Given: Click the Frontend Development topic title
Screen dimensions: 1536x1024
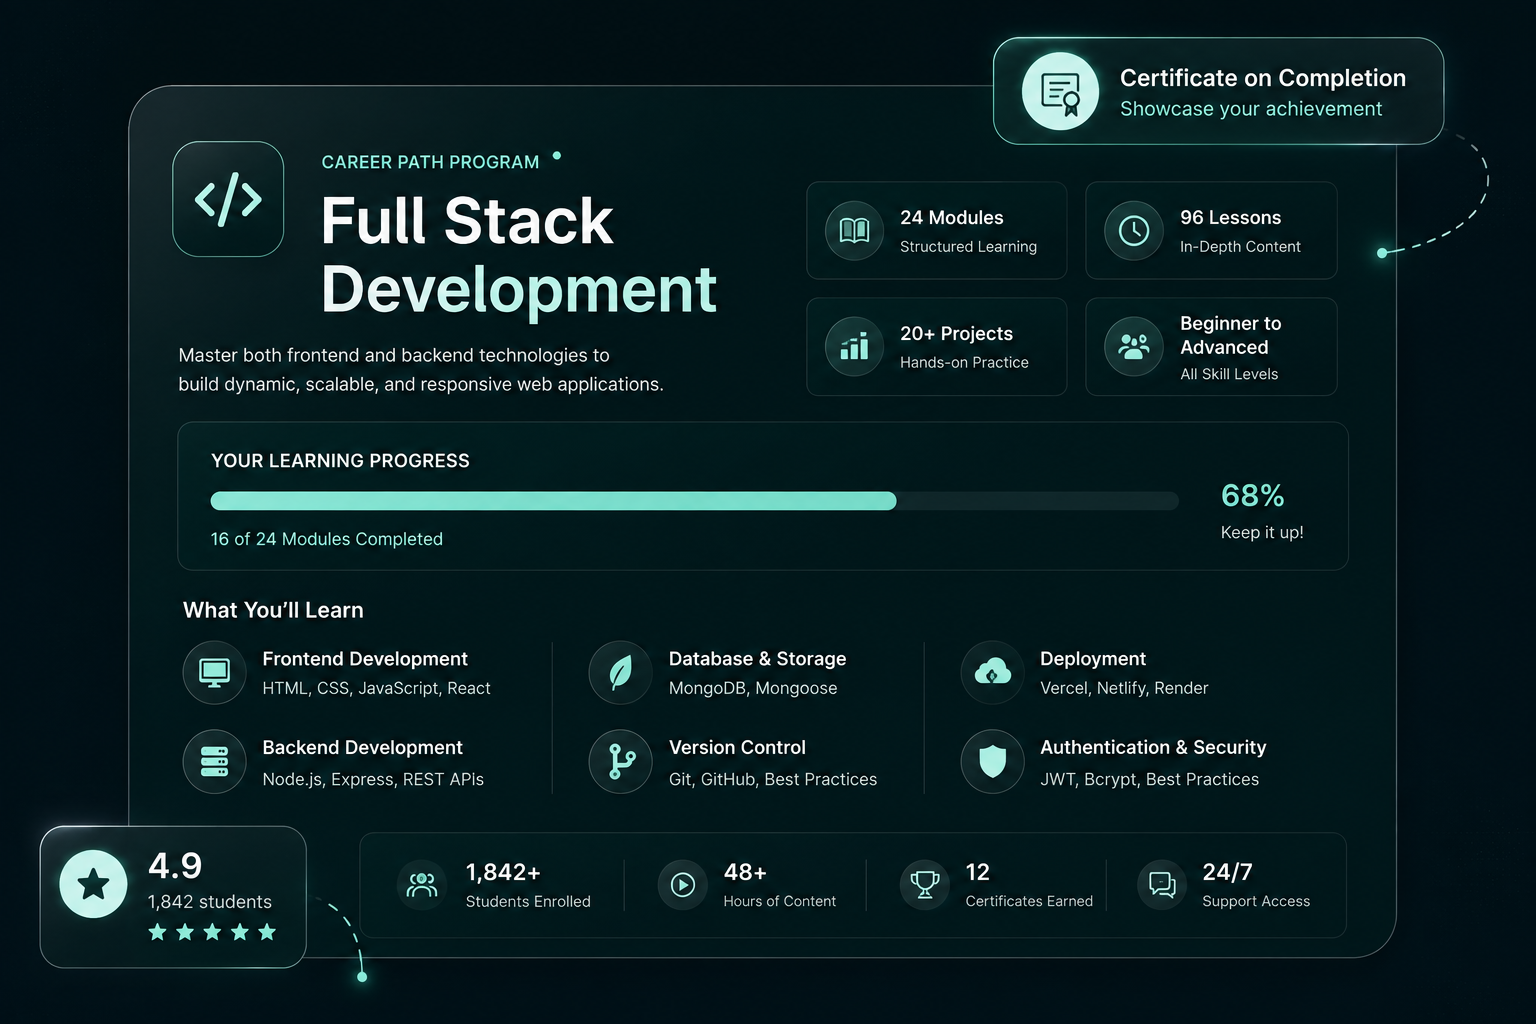Looking at the screenshot, I should click(x=365, y=659).
